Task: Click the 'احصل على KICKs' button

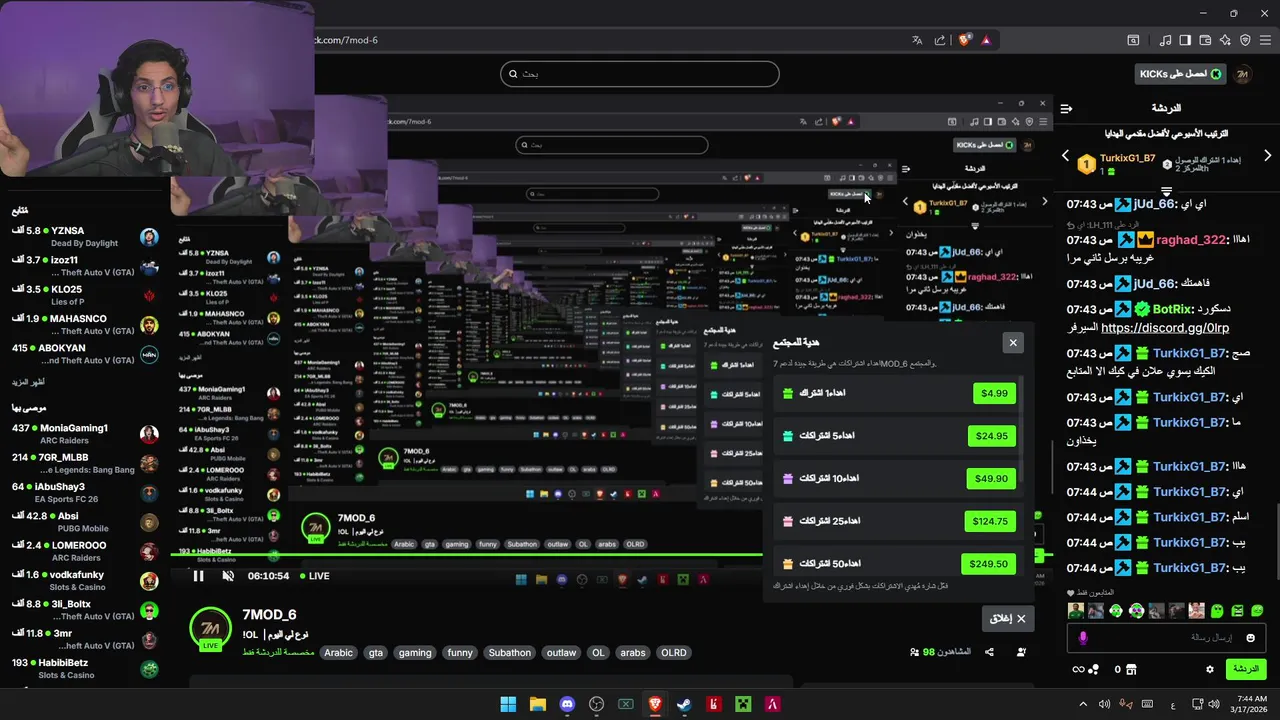Action: pos(1181,74)
